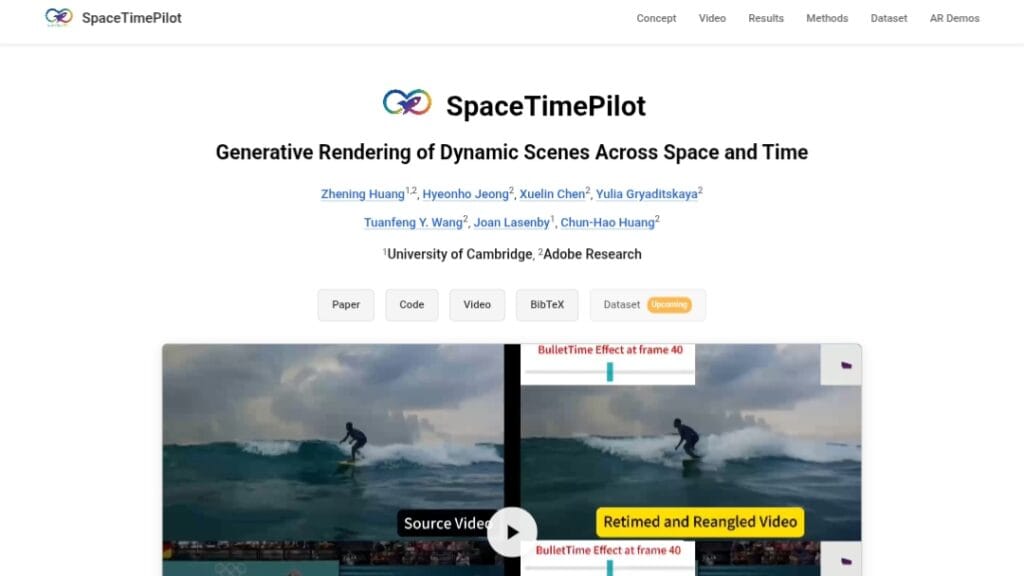Viewport: 1024px width, 576px height.
Task: Jump to the Methods section
Action: (827, 18)
